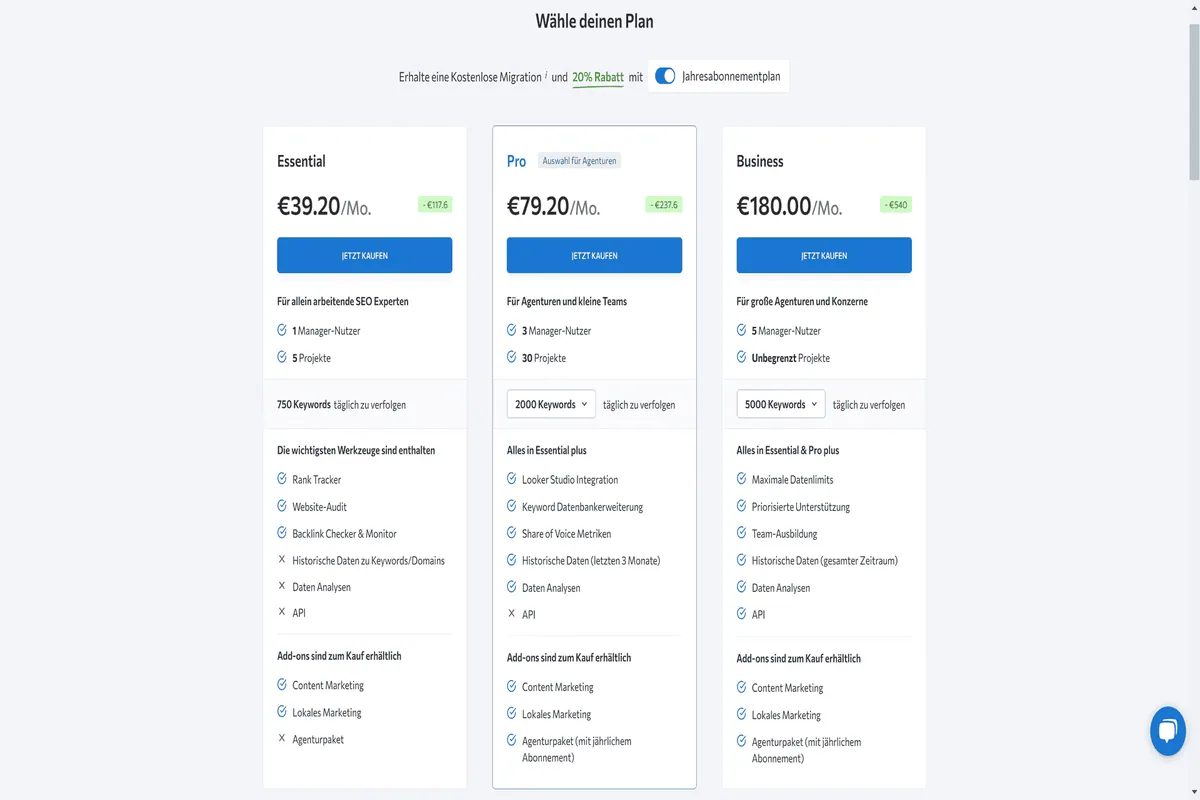Click check icon beside Agenturpaket in Business plan
Viewport: 1200px width, 800px height.
tap(742, 742)
